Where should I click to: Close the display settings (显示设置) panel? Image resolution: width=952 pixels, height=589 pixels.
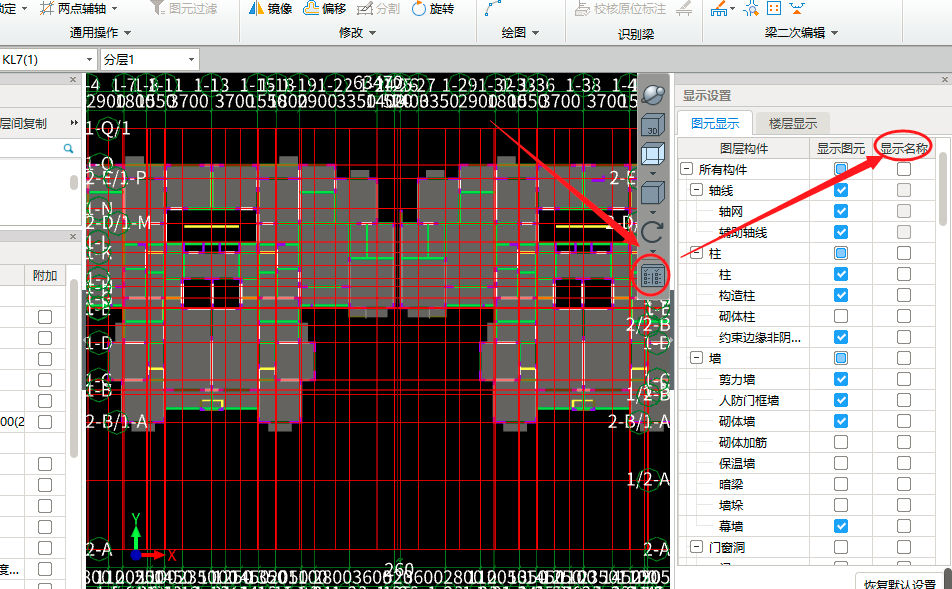click(945, 80)
